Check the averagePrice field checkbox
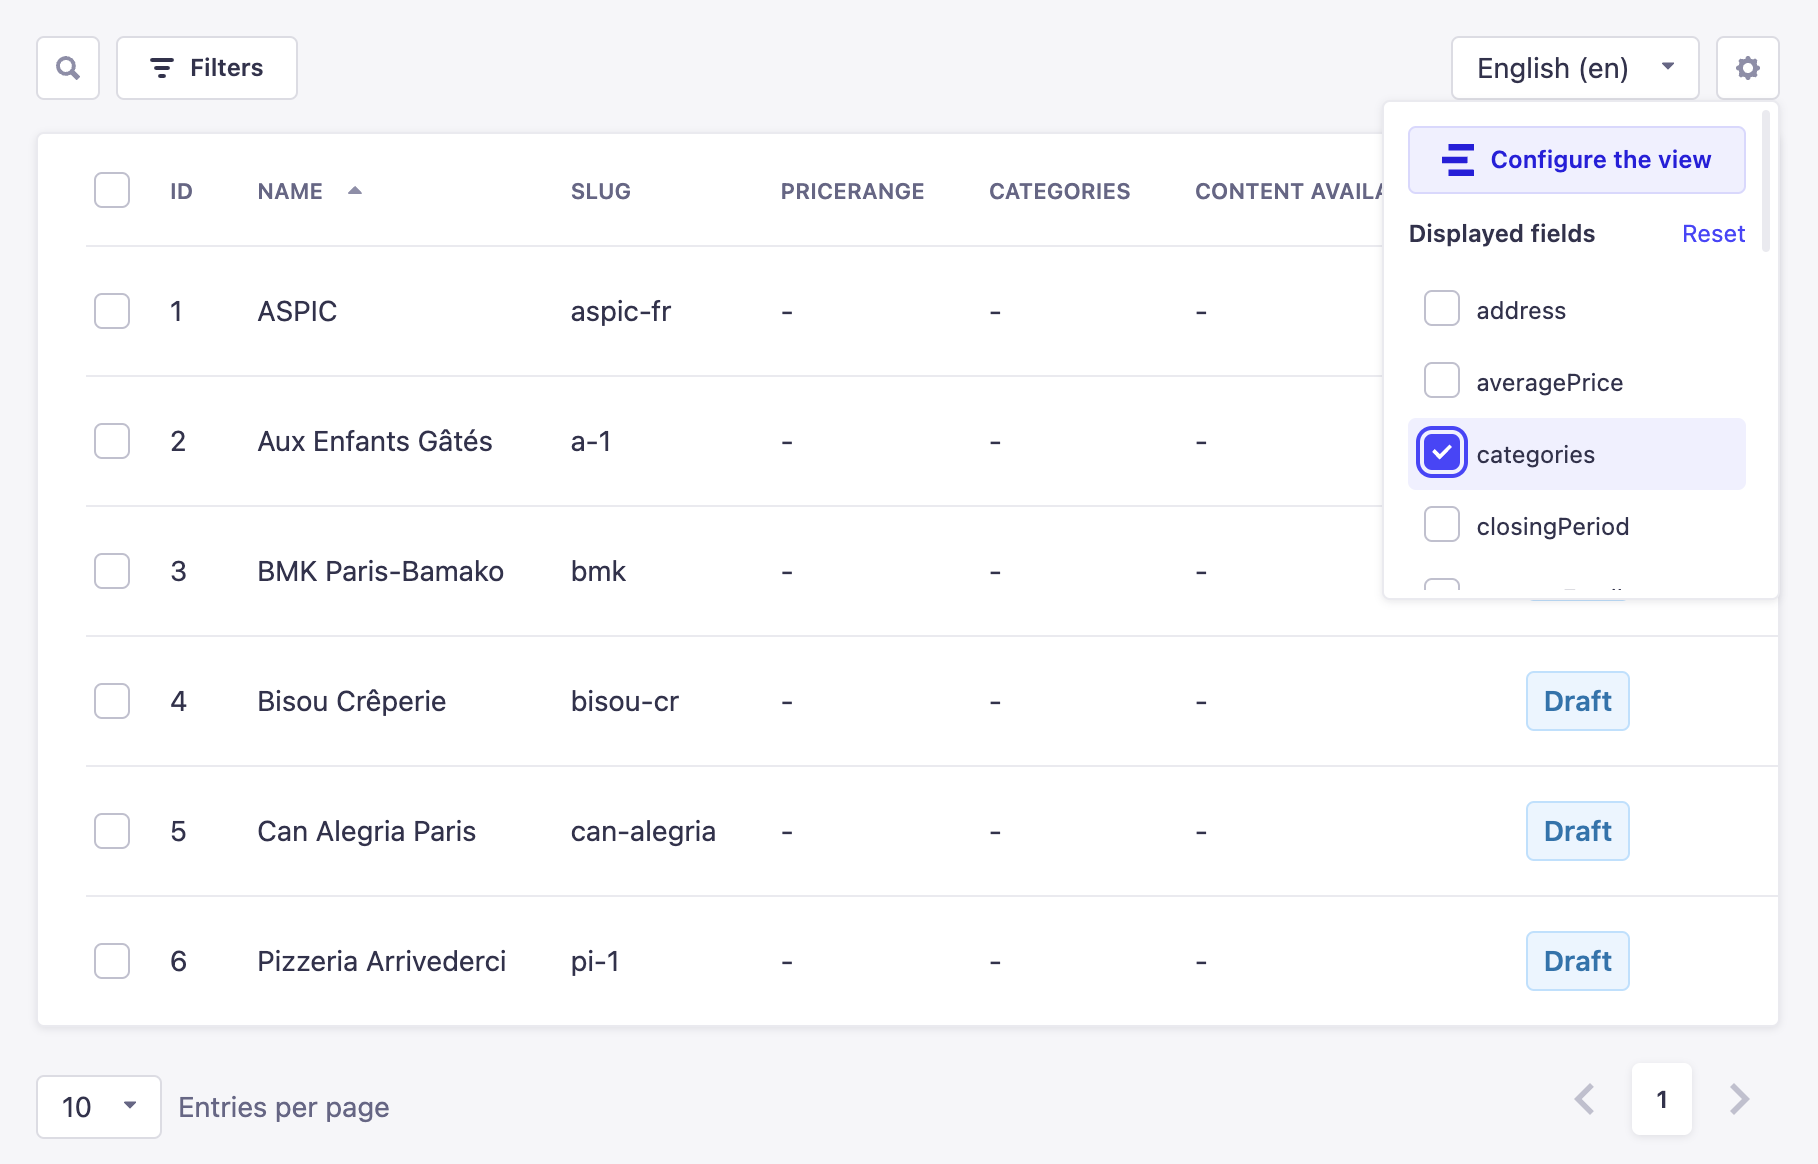1818x1164 pixels. point(1441,381)
